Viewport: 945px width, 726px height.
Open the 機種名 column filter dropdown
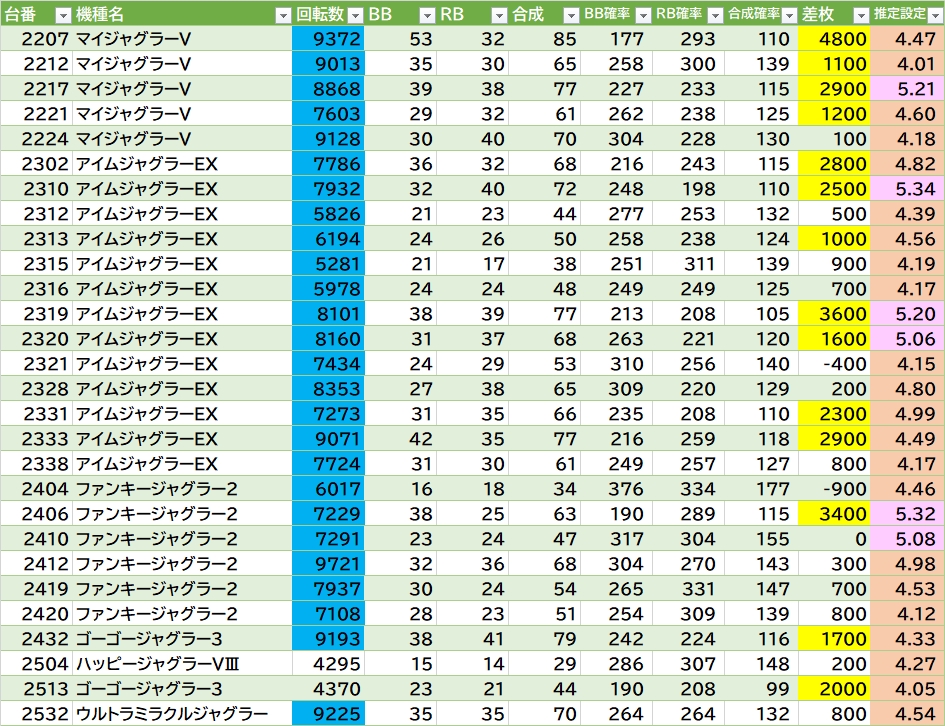pyautogui.click(x=283, y=15)
